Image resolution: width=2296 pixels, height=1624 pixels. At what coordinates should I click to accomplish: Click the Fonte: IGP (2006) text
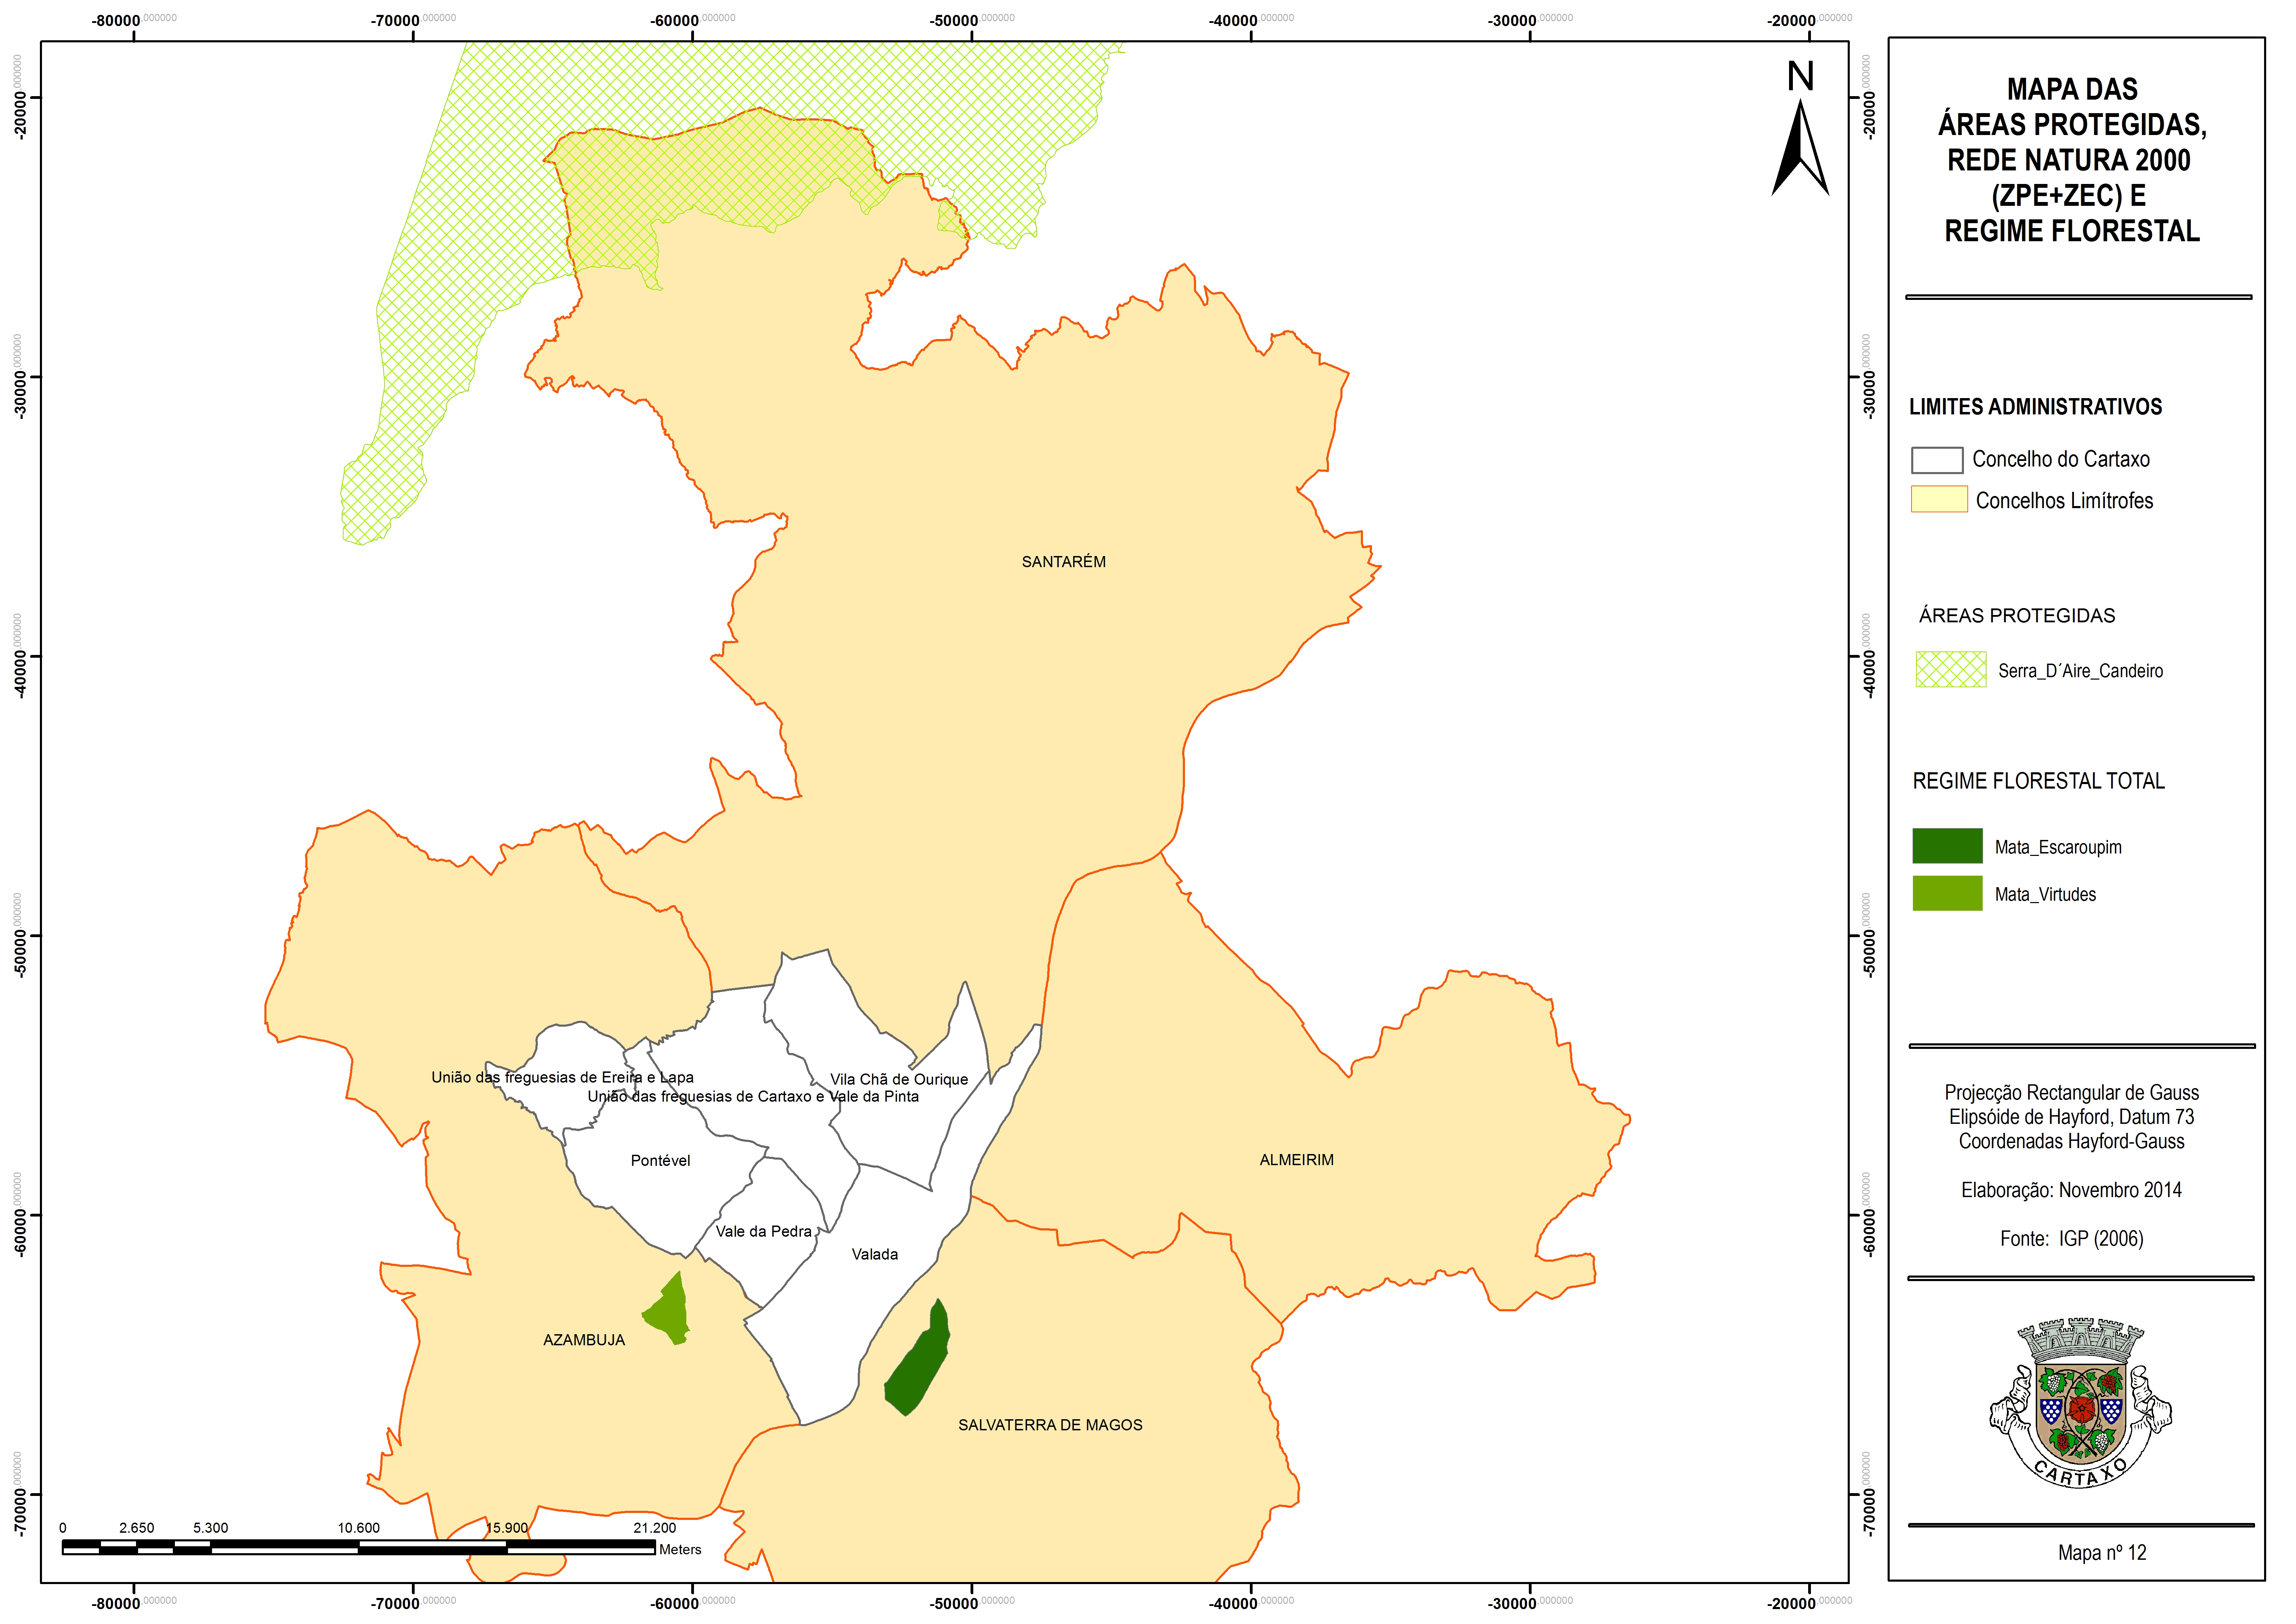pyautogui.click(x=2071, y=1239)
